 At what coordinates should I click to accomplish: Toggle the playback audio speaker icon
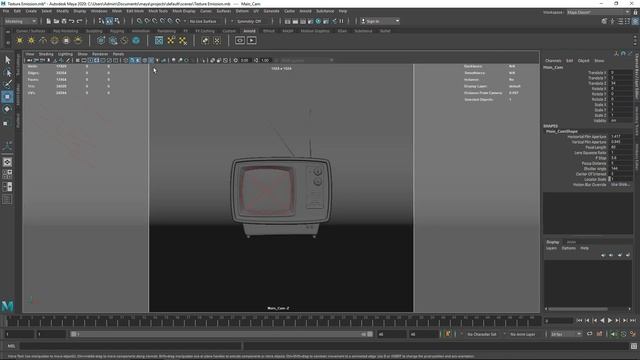click(x=613, y=334)
